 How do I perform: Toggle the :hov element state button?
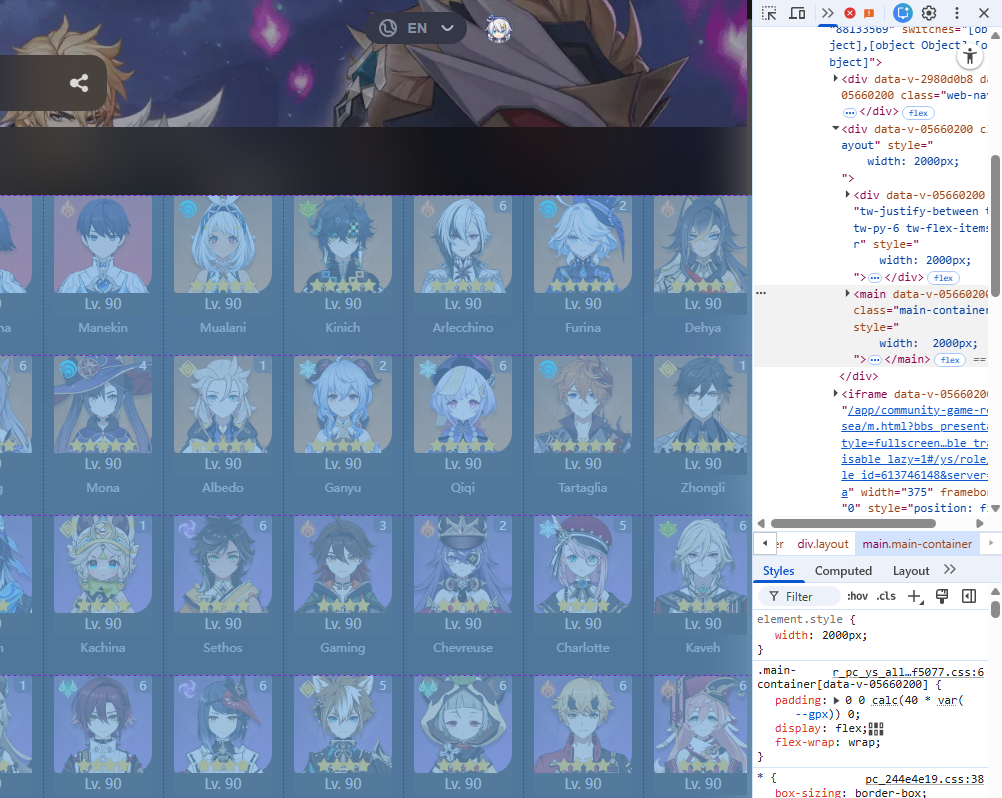857,596
